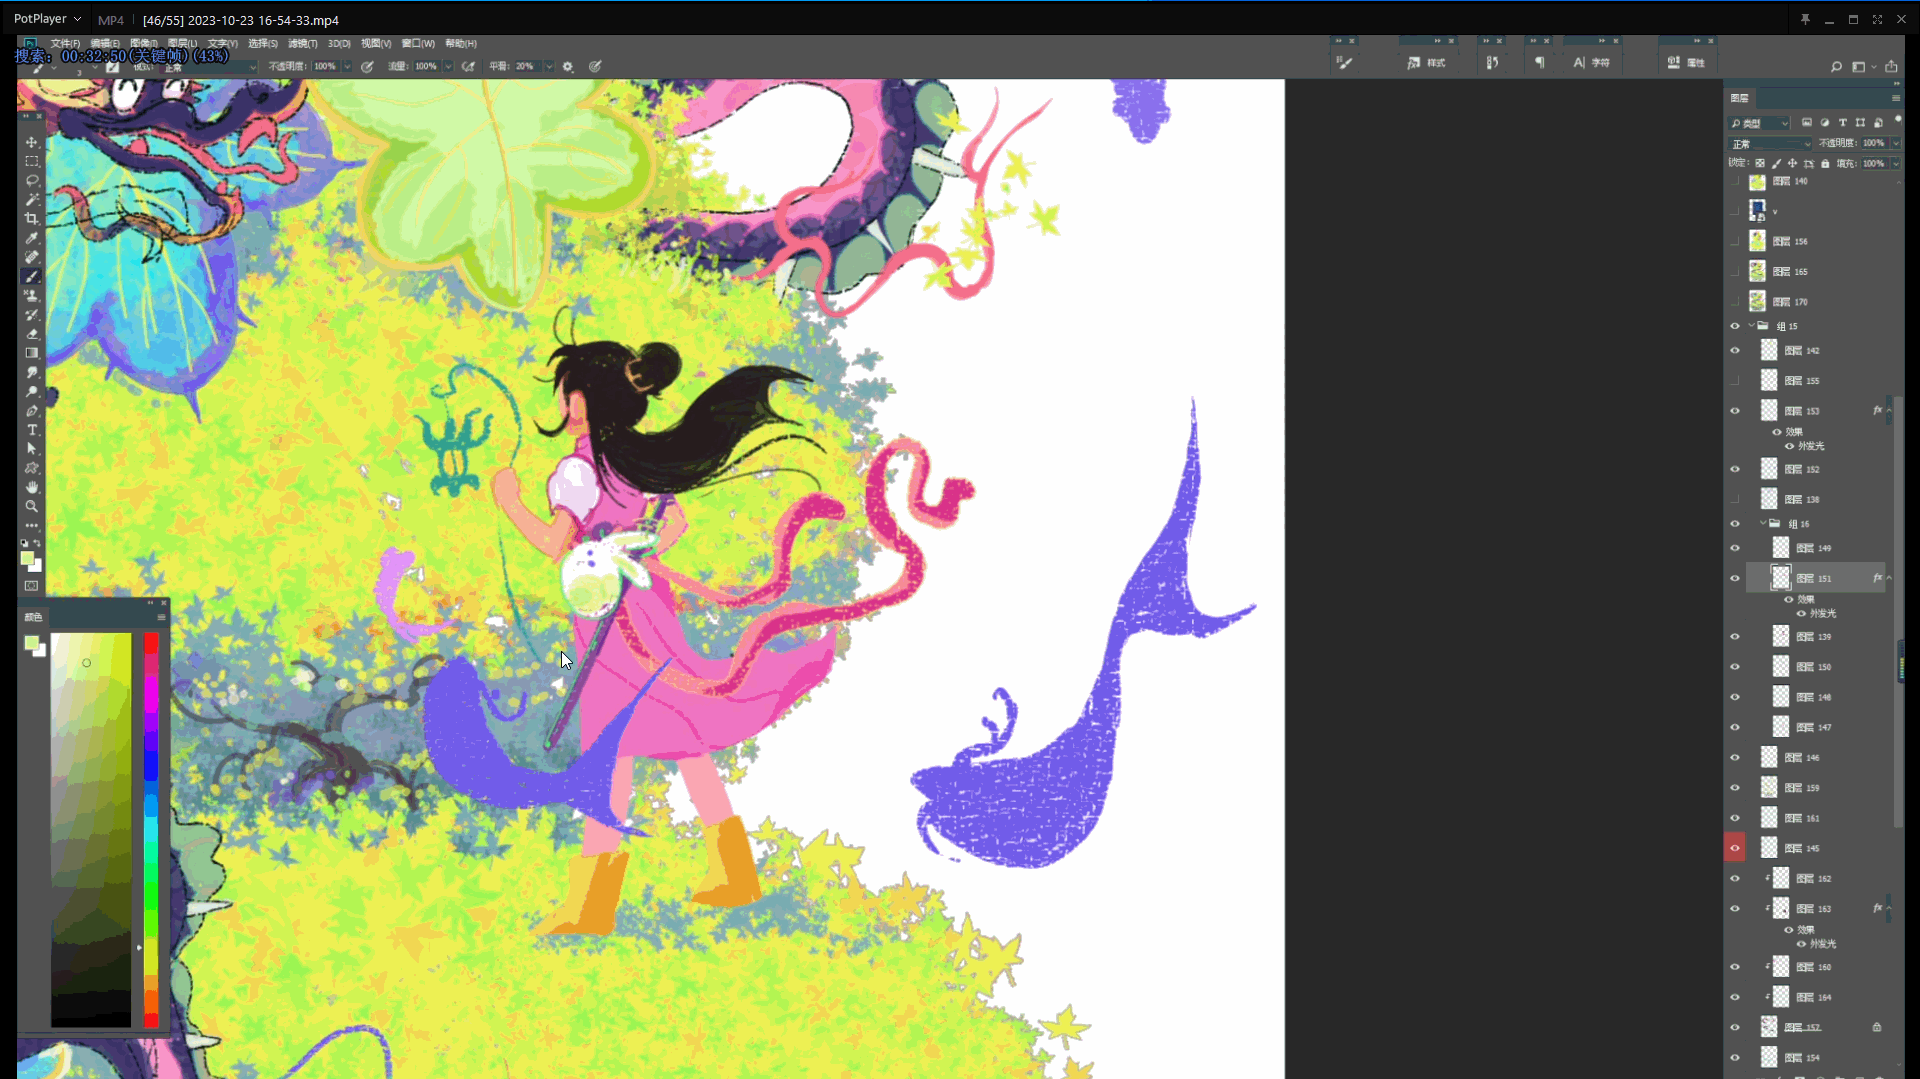Click the foreground color swatch in toolbar
This screenshot has height=1079, width=1920.
(28, 559)
